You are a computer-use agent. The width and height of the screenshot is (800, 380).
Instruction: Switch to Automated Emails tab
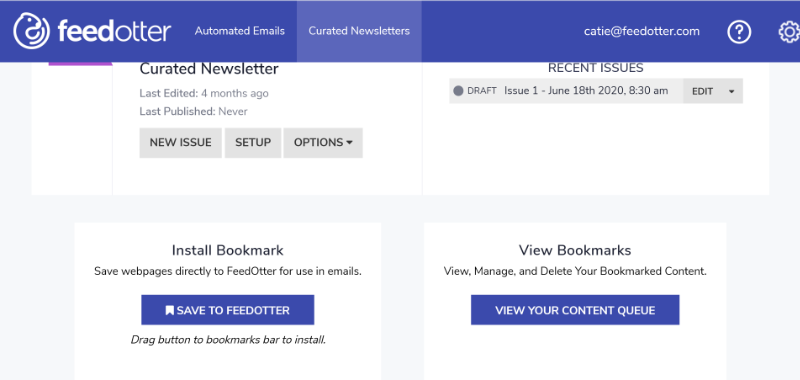coord(240,31)
